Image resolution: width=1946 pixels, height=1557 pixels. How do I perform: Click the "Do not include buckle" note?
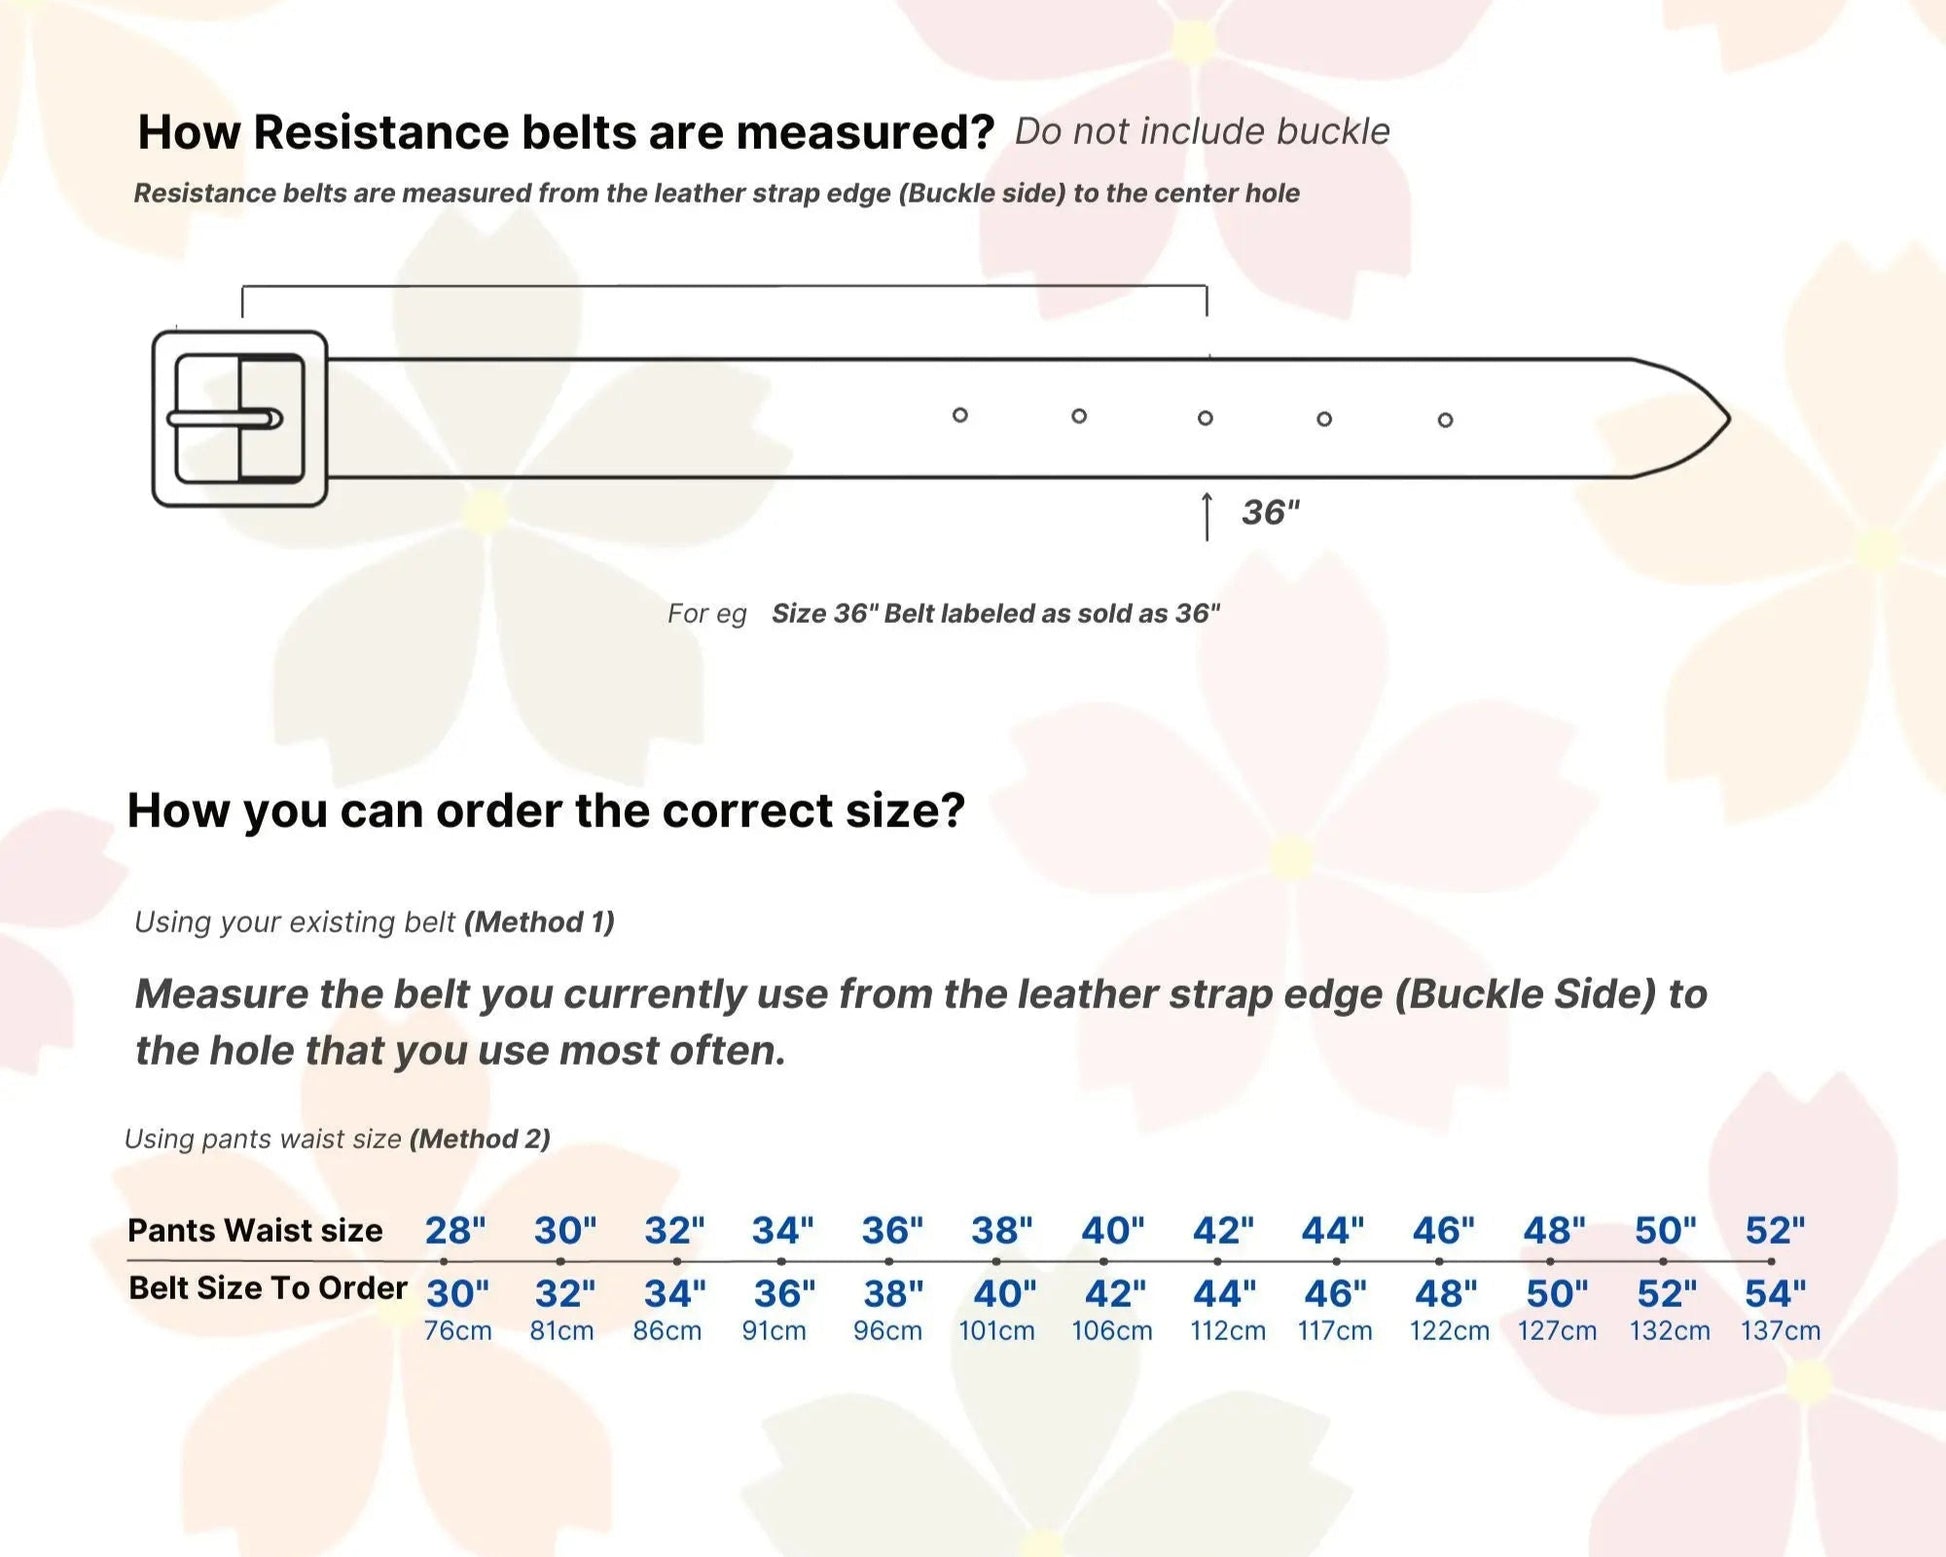(1202, 132)
